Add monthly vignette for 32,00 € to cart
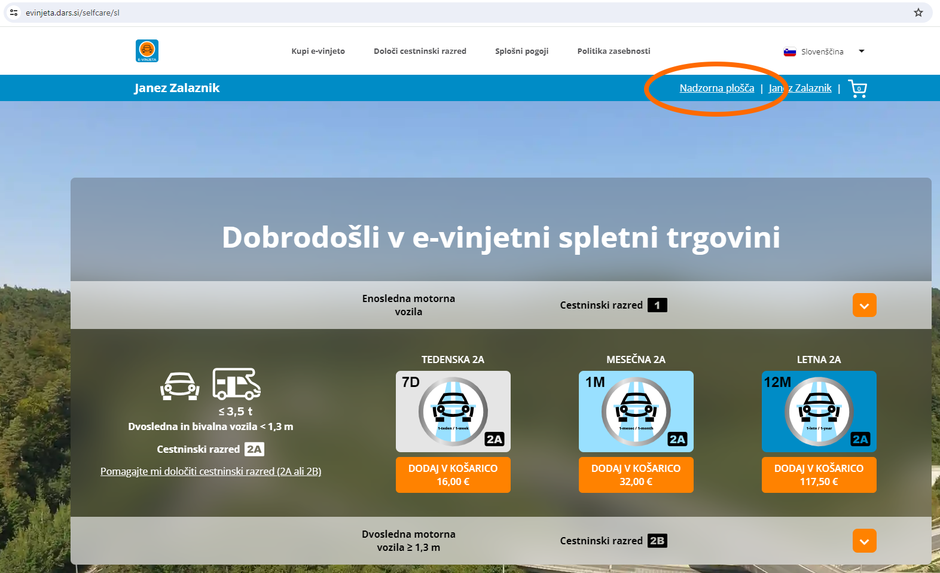Viewport: 940px width, 573px height. [x=635, y=475]
